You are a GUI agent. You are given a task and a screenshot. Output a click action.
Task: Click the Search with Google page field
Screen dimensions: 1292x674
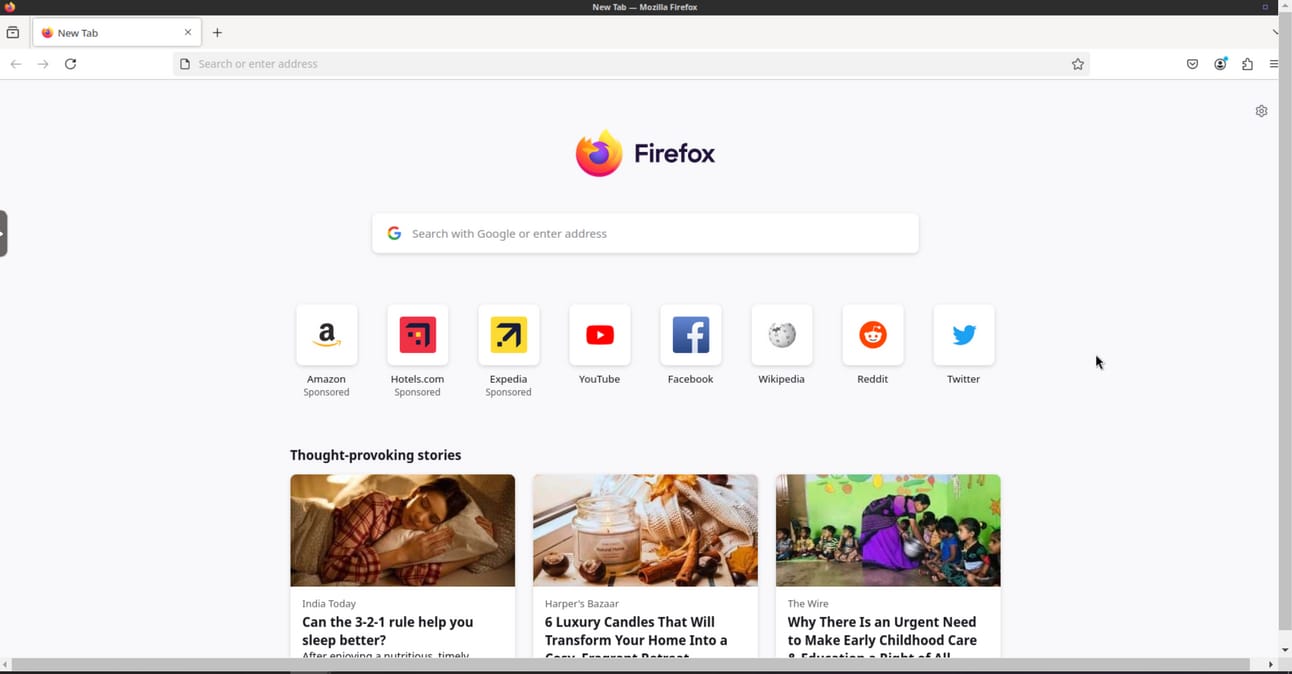(x=645, y=233)
